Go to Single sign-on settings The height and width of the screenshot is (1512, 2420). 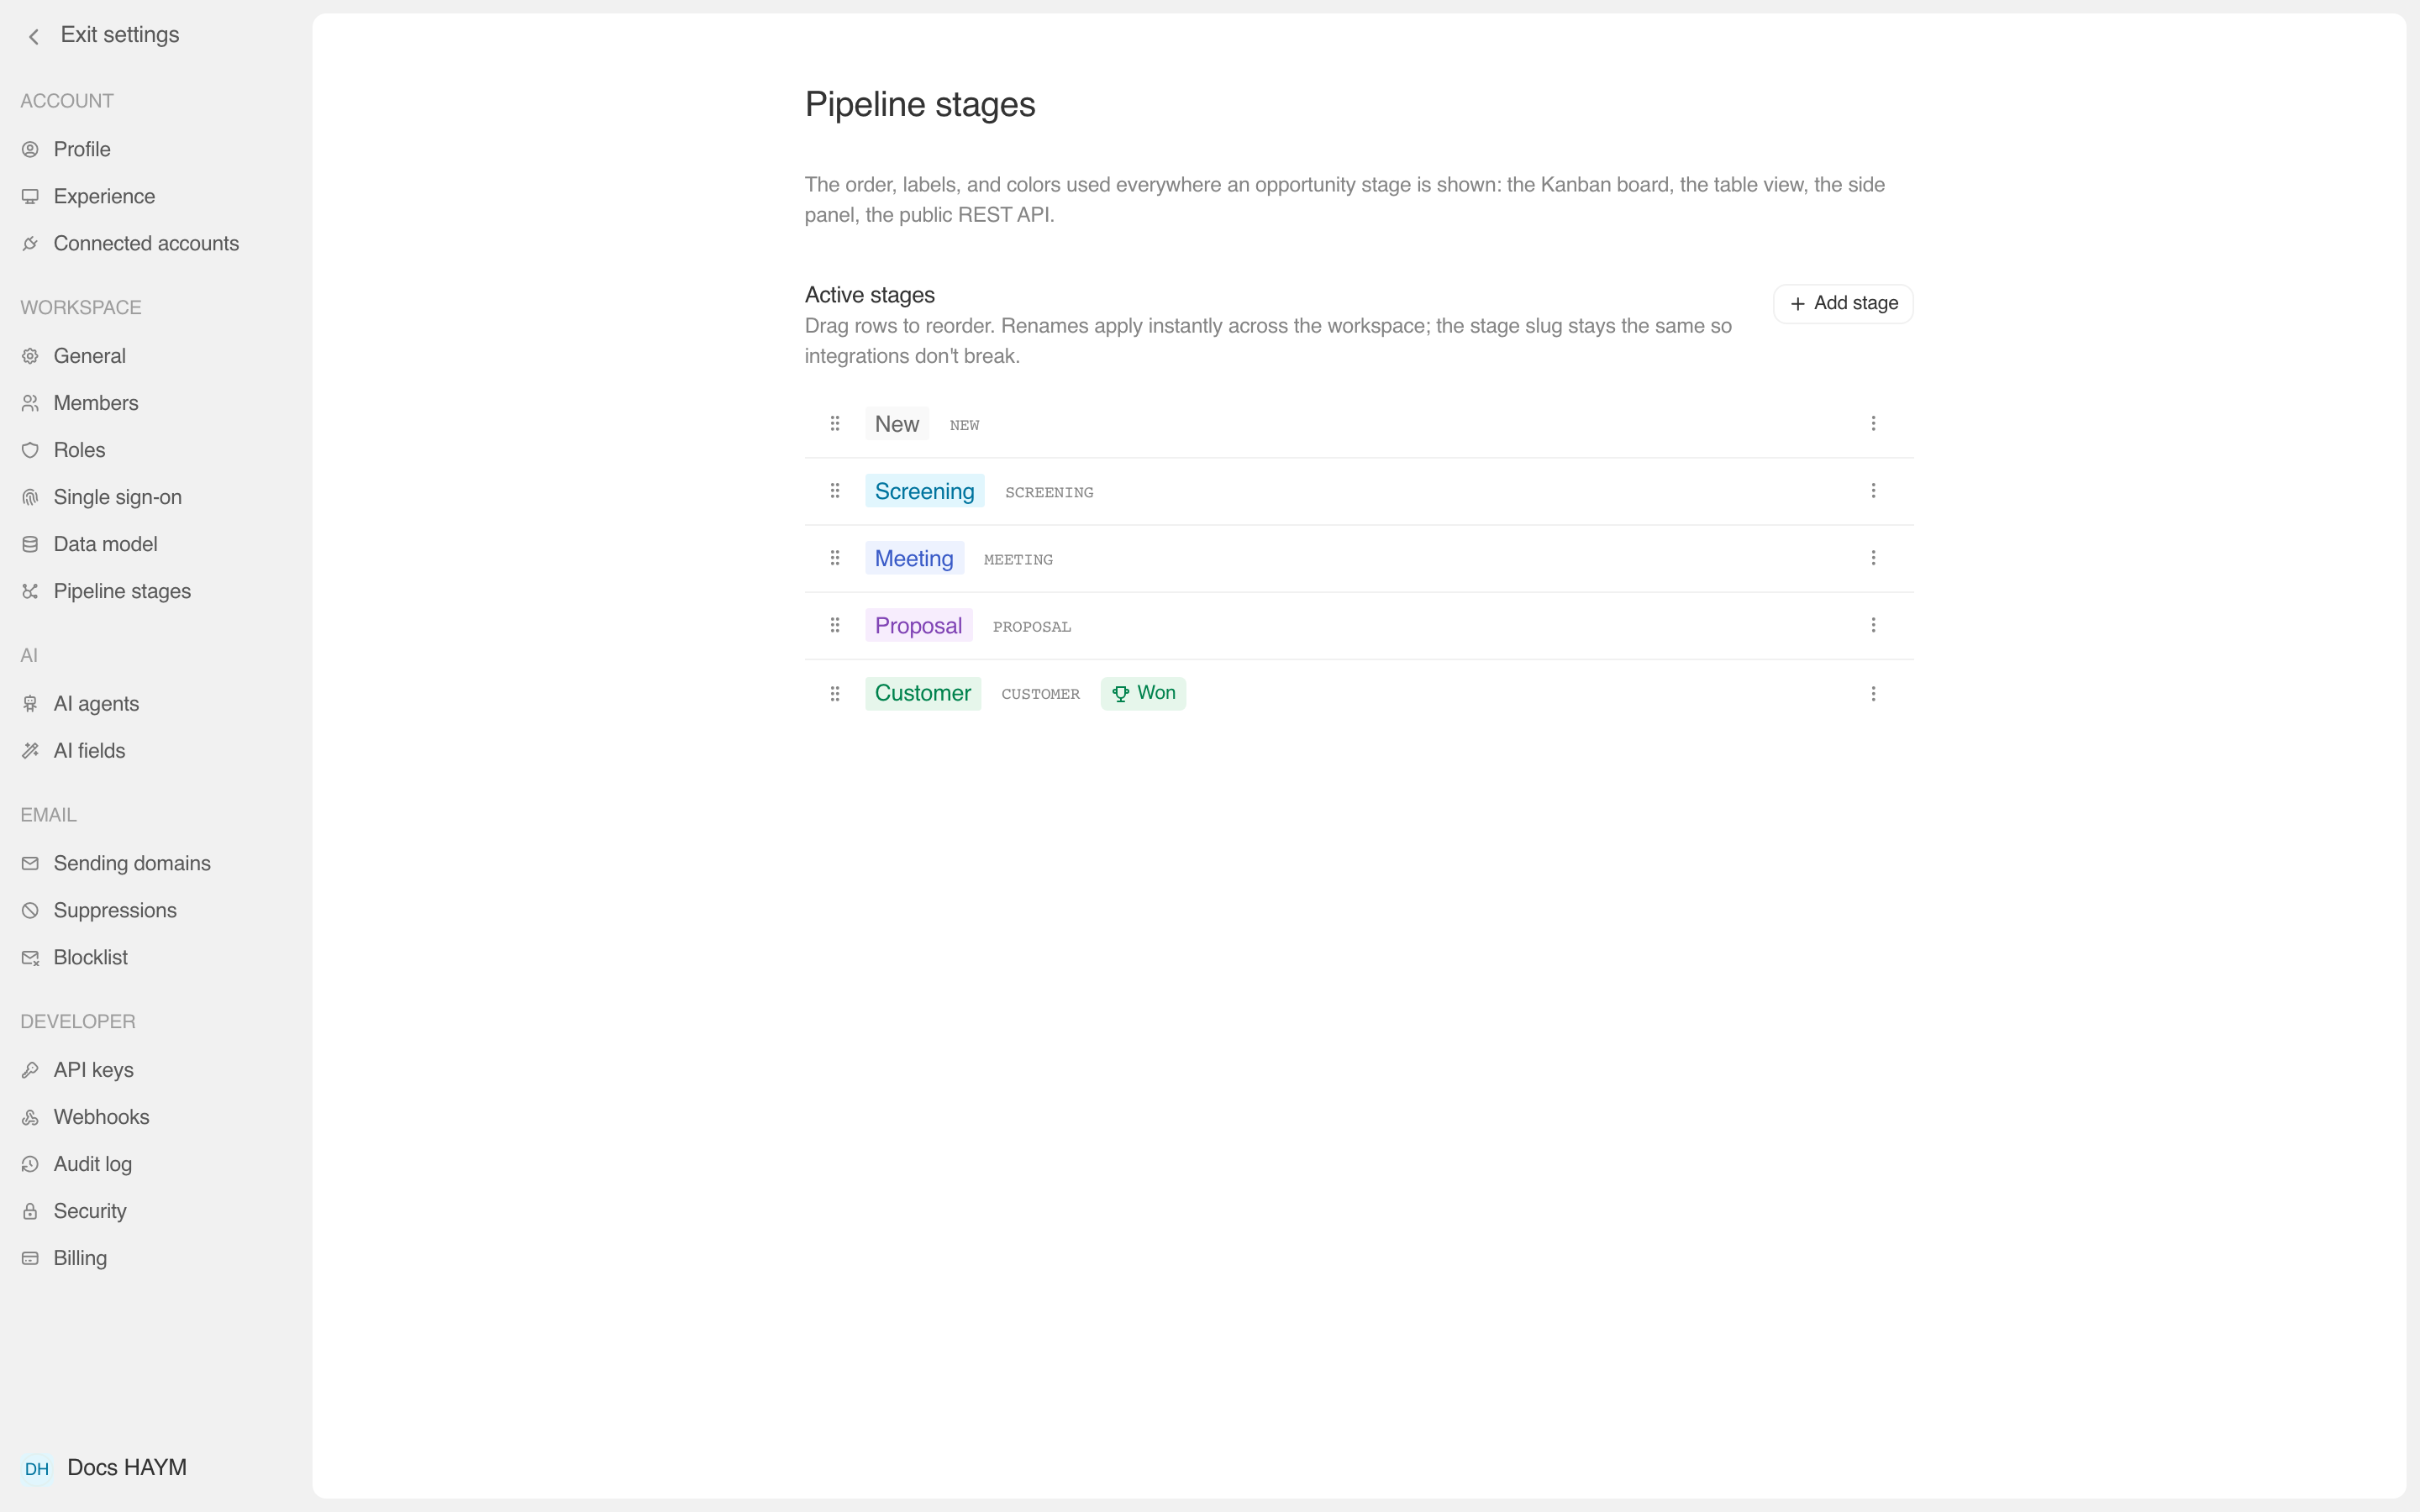pos(117,497)
